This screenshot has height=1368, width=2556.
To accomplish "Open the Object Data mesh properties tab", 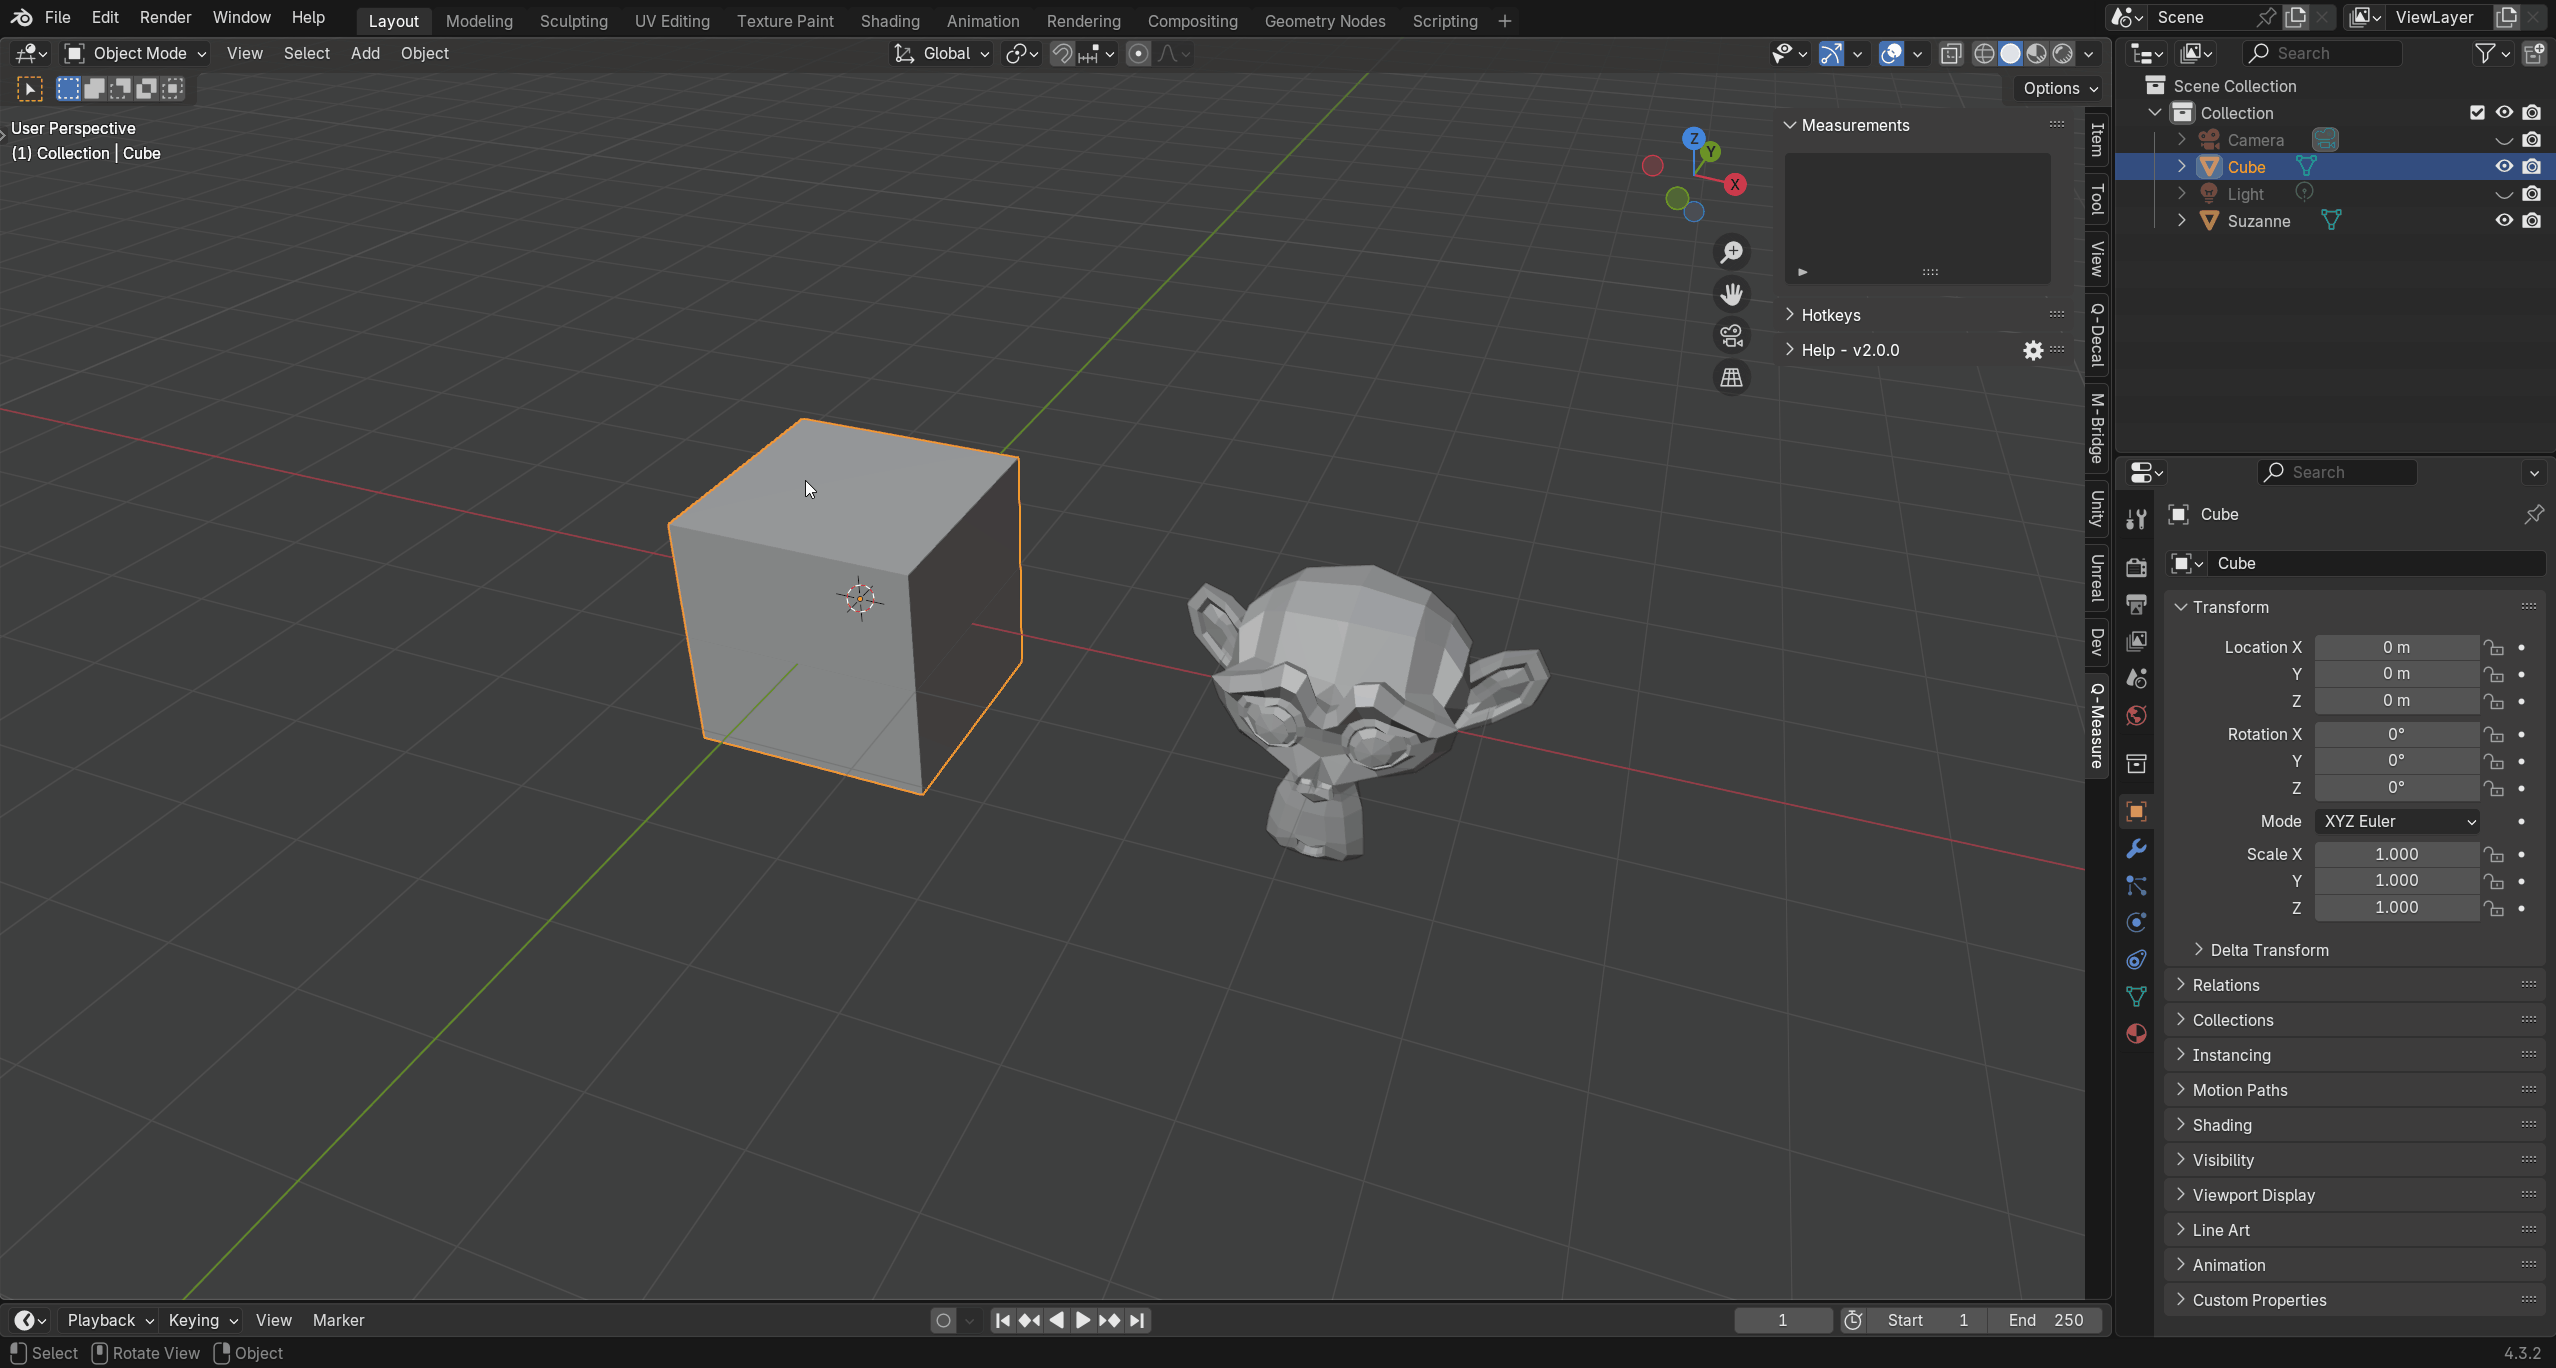I will tap(2136, 996).
